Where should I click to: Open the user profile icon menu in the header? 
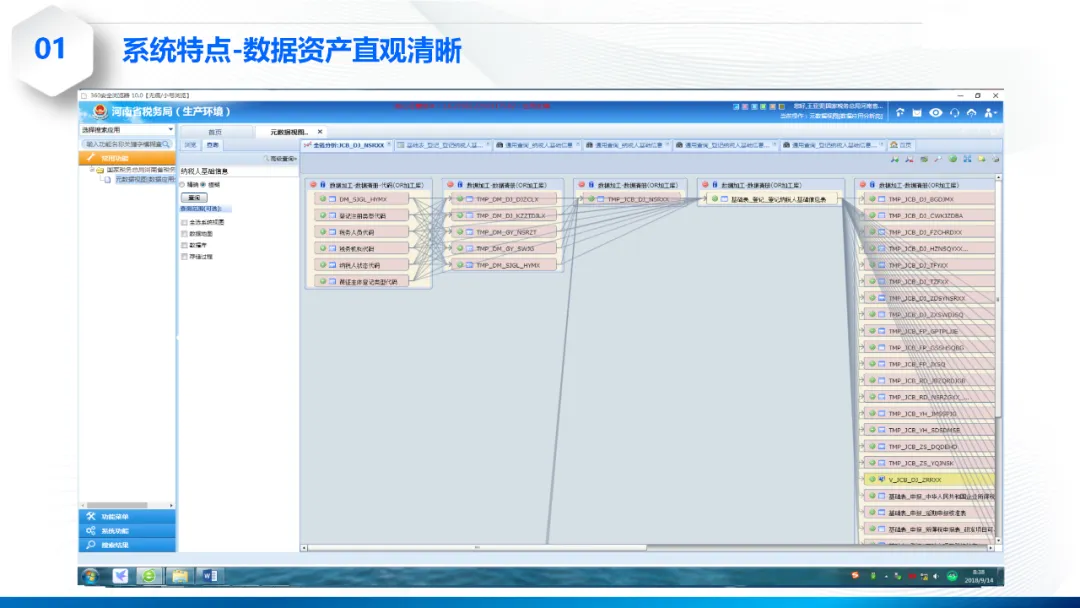pyautogui.click(x=990, y=113)
